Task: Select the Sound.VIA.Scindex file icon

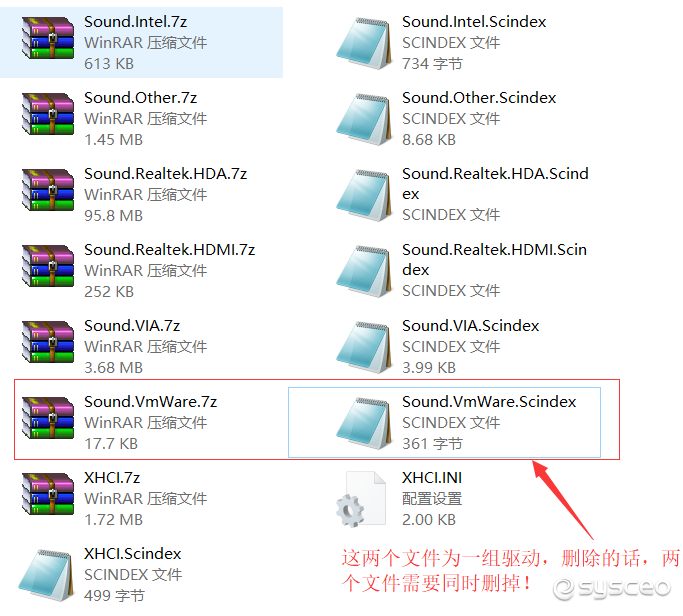Action: pos(364,347)
